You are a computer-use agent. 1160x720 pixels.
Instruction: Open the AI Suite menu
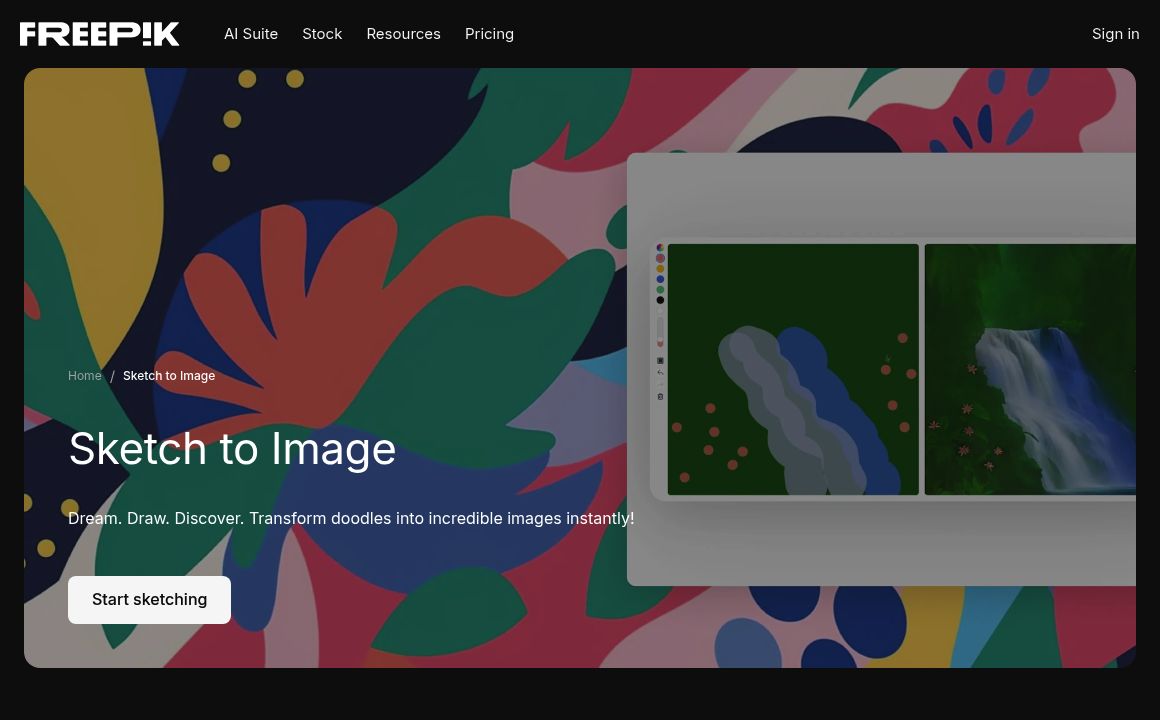pyautogui.click(x=251, y=34)
